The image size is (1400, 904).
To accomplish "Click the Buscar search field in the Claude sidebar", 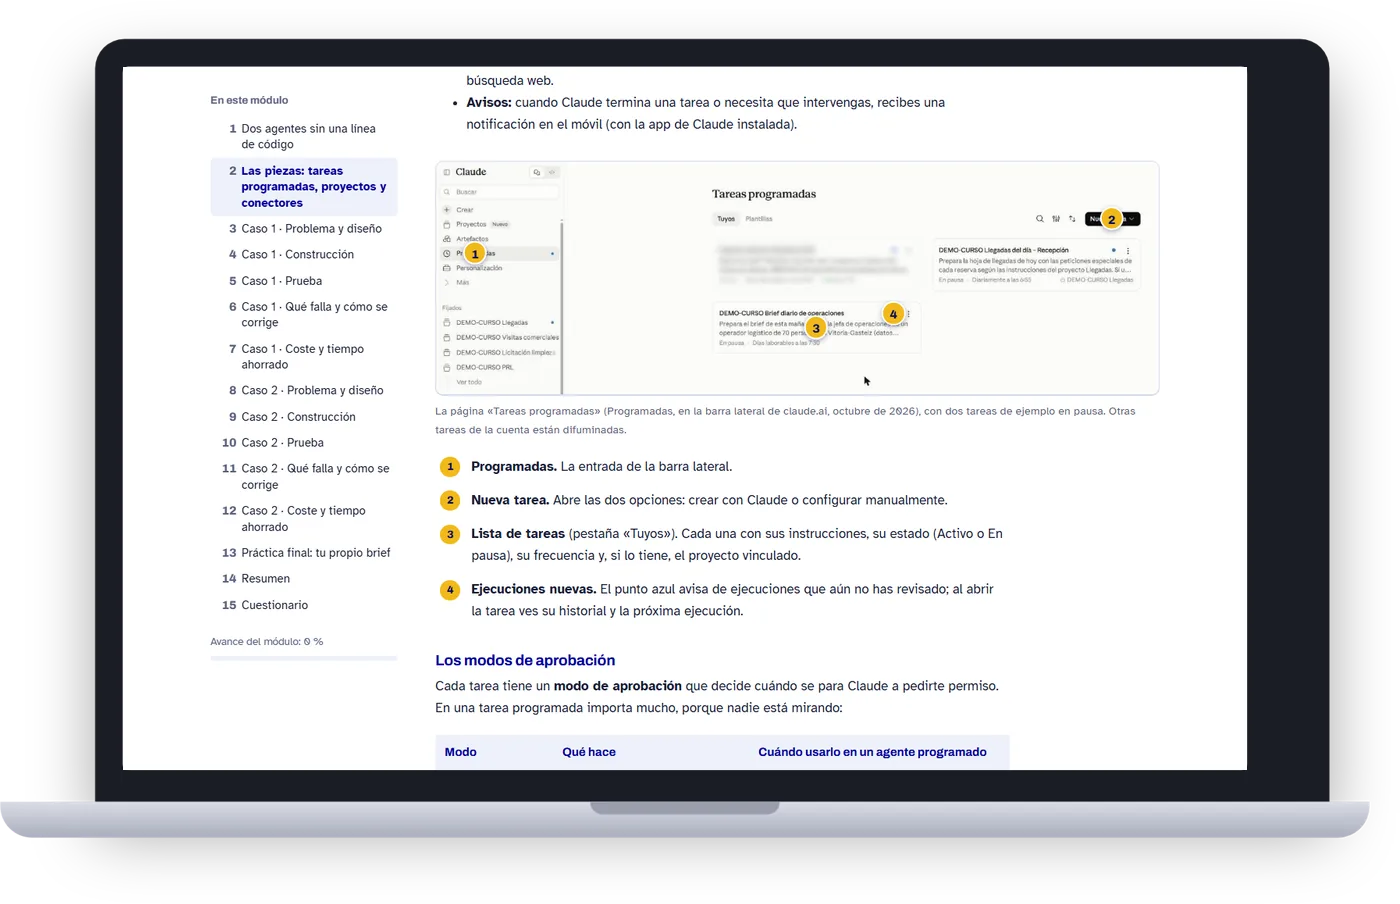I will [499, 192].
